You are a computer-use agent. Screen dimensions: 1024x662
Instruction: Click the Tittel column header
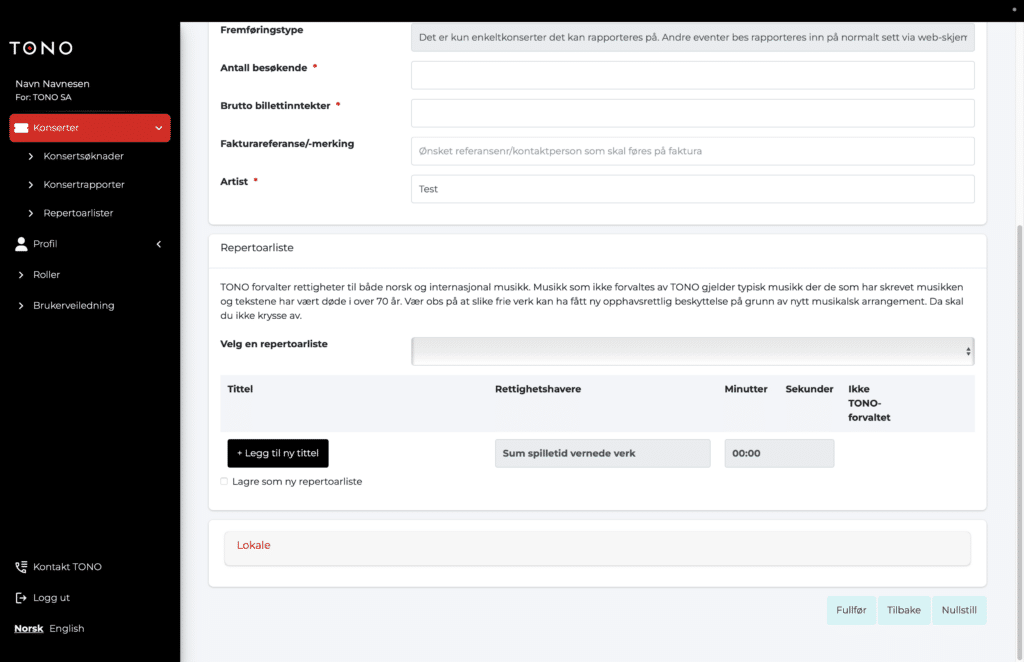click(240, 389)
